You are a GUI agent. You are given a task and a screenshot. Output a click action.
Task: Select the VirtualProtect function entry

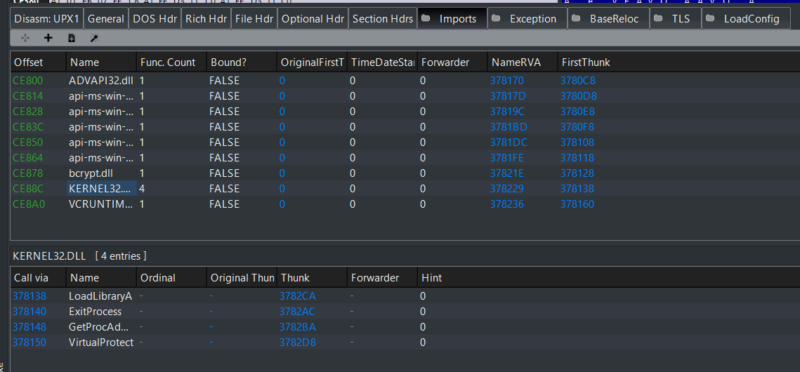click(400, 342)
